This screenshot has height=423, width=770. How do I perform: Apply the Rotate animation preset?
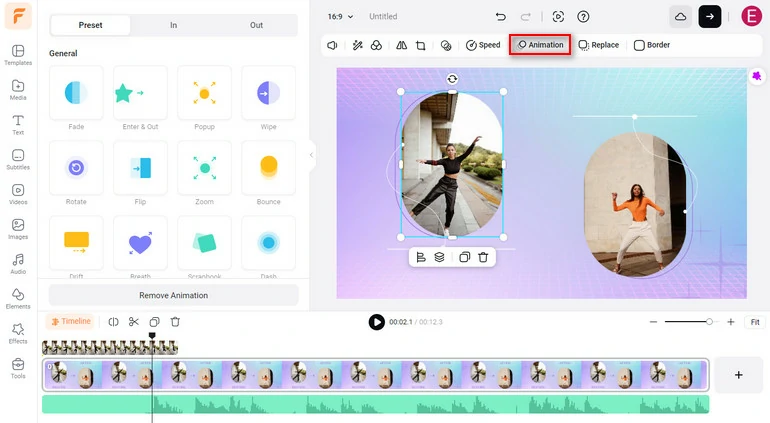point(76,168)
